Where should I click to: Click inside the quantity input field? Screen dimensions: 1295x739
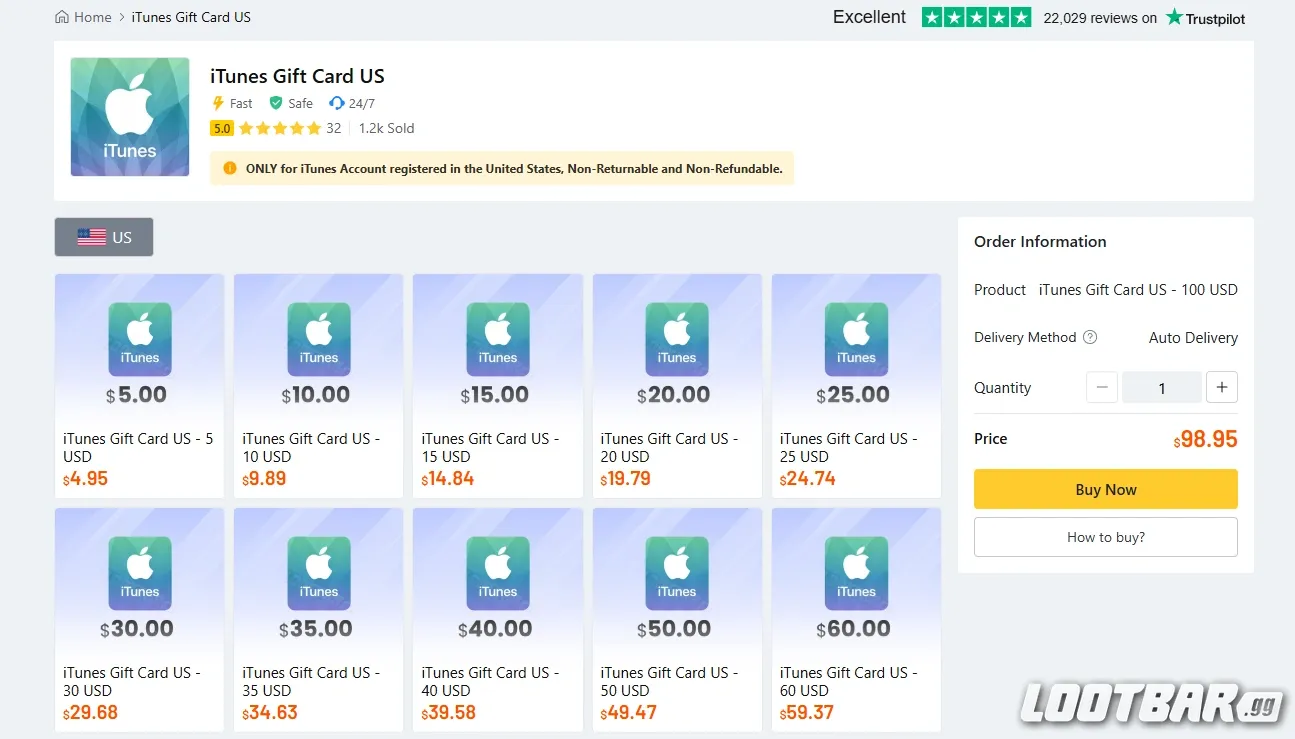point(1161,387)
